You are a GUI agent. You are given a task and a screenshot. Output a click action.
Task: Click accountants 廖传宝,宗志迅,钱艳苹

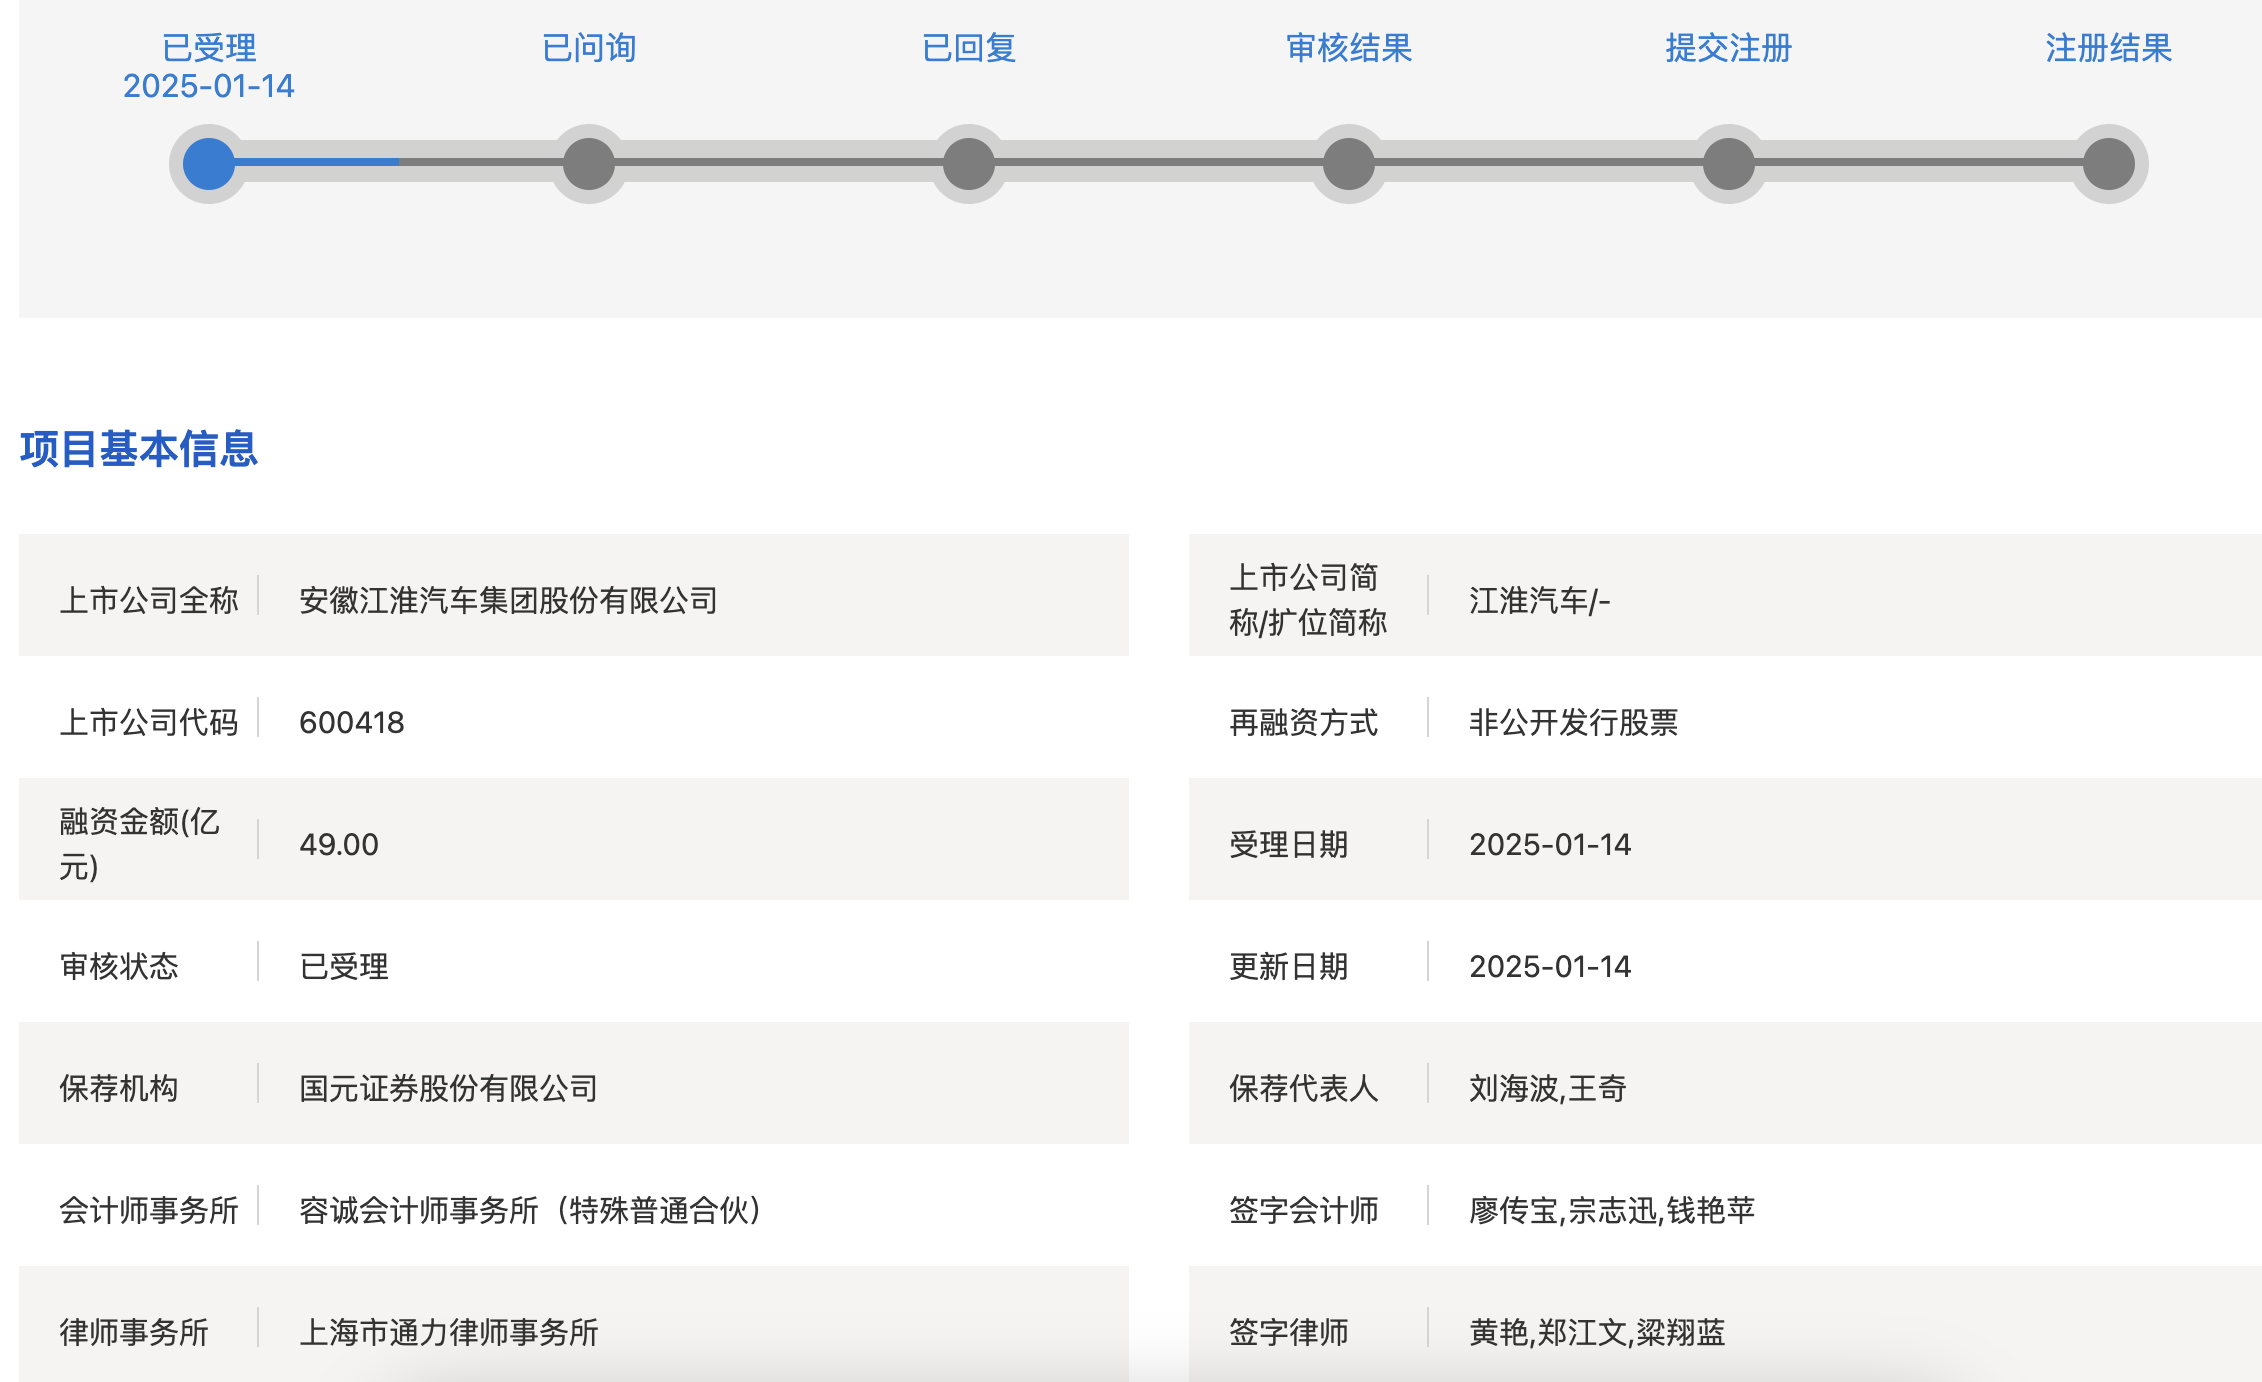pyautogui.click(x=1612, y=1210)
